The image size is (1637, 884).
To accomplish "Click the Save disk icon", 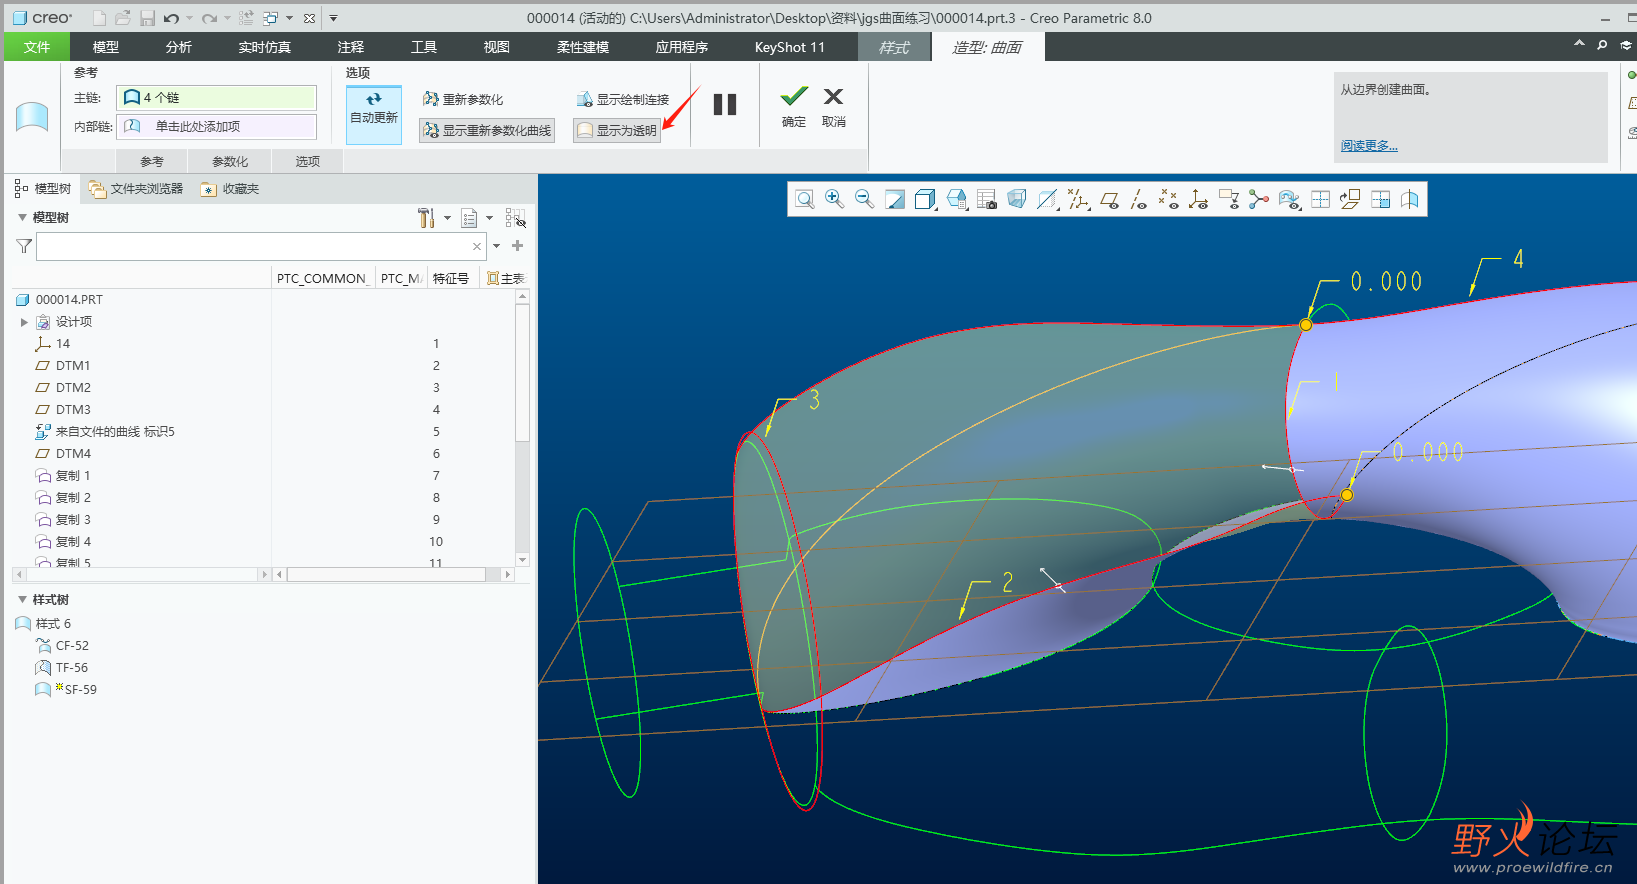I will coord(147,18).
